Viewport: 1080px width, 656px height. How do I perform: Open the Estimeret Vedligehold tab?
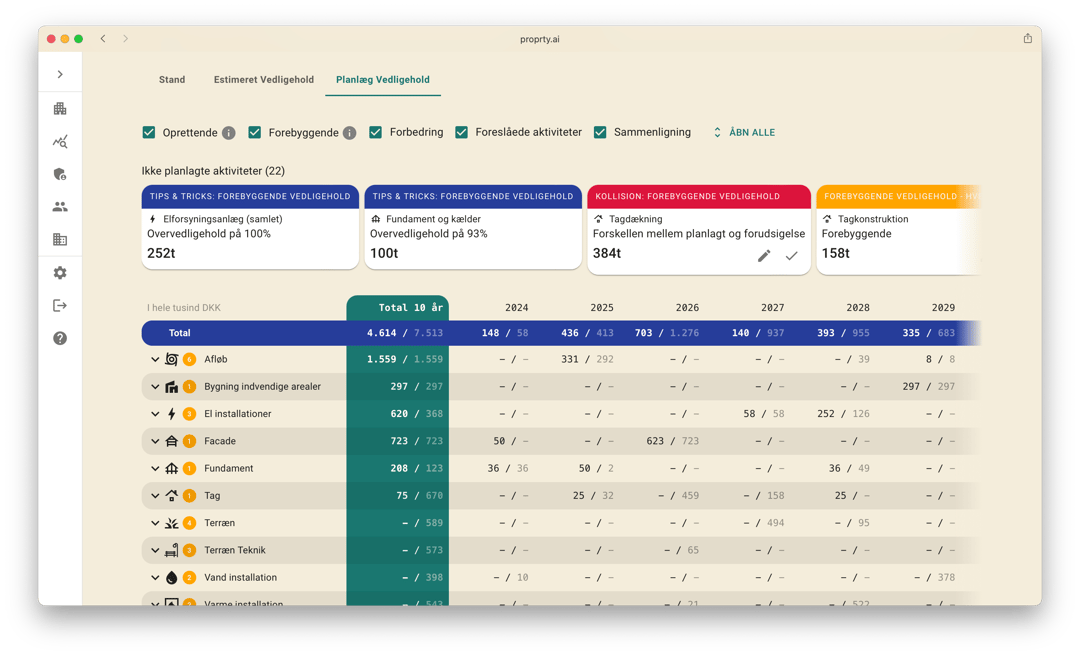(x=264, y=80)
